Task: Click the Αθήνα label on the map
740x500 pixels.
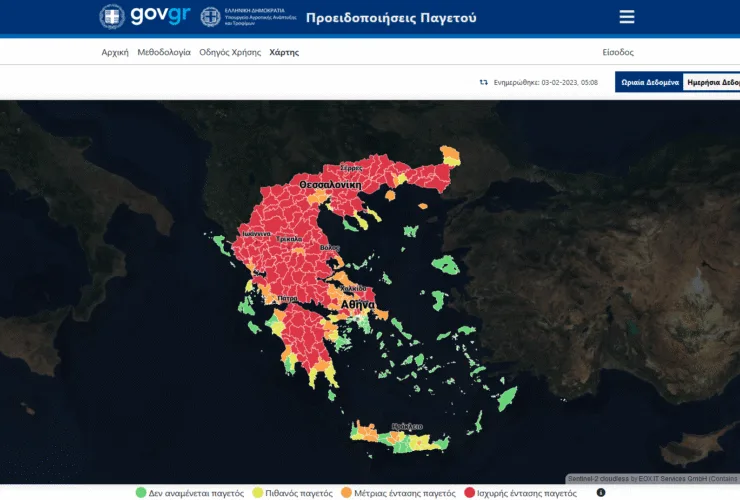Action: point(358,305)
